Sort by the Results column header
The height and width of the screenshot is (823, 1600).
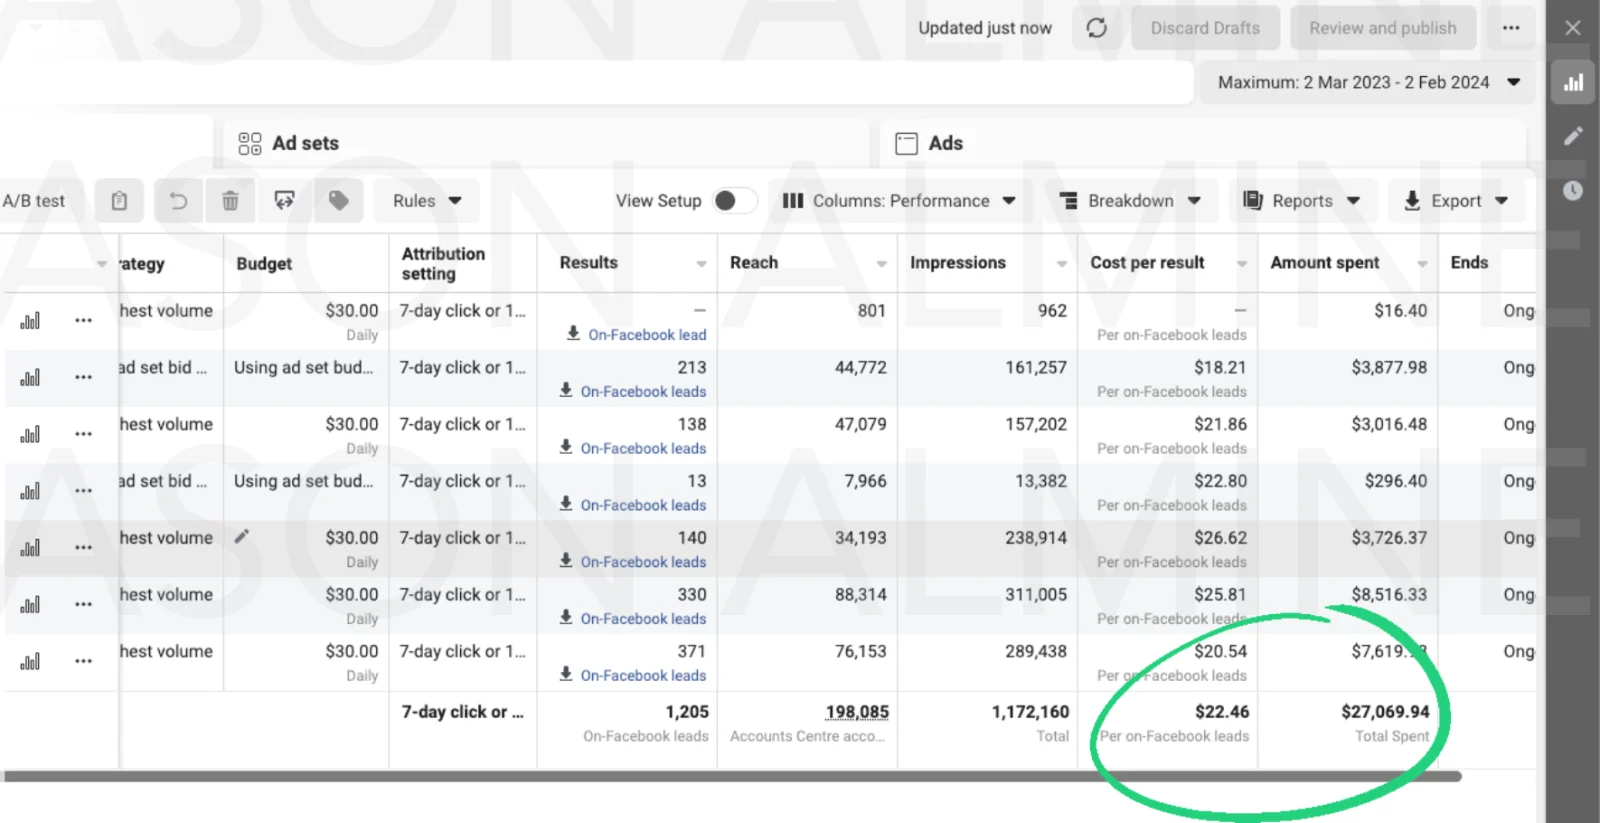coord(627,263)
